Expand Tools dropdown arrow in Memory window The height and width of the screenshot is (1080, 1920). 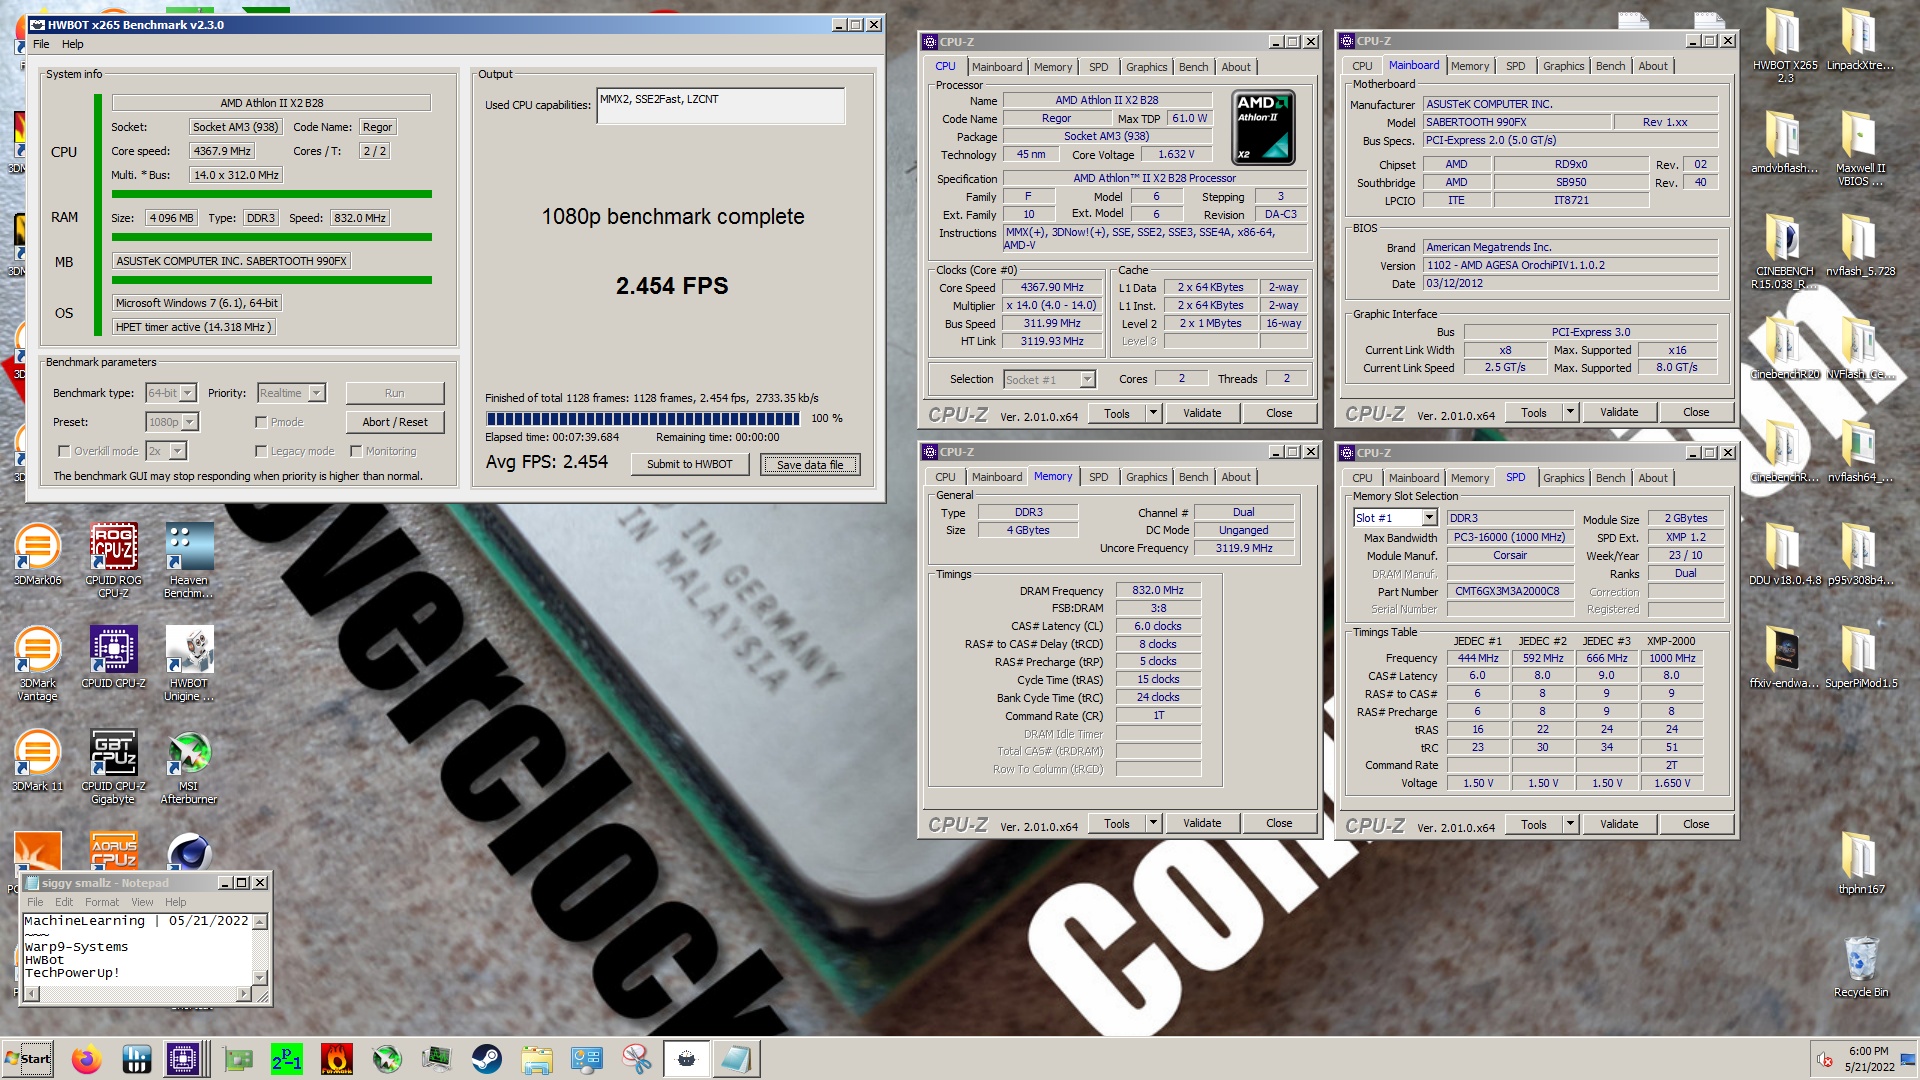point(1153,823)
